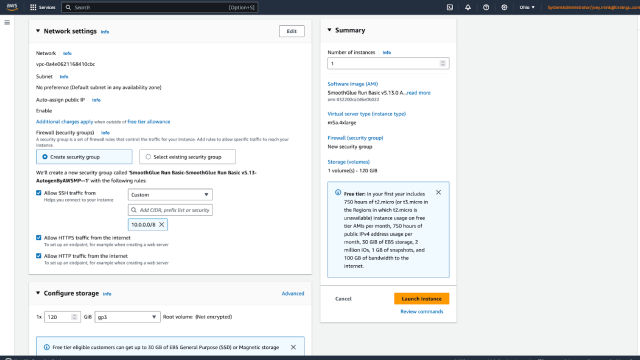Toggle Allow HTTPS traffic from the internet

tap(39, 238)
